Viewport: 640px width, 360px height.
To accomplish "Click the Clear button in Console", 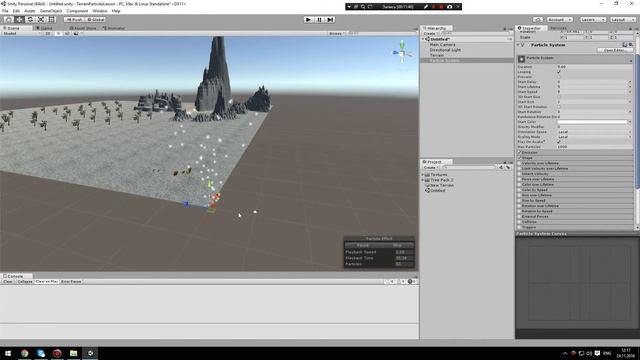I will (8, 282).
